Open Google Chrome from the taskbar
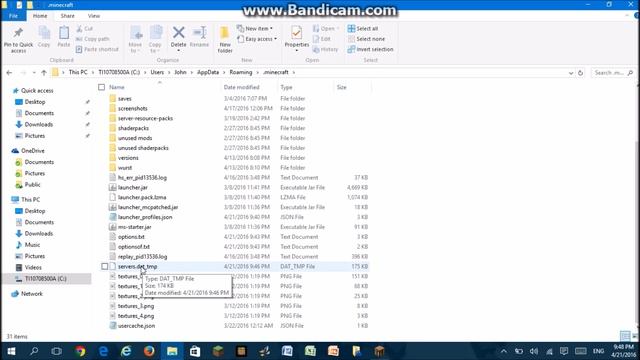The width and height of the screenshot is (640, 360). point(80,351)
